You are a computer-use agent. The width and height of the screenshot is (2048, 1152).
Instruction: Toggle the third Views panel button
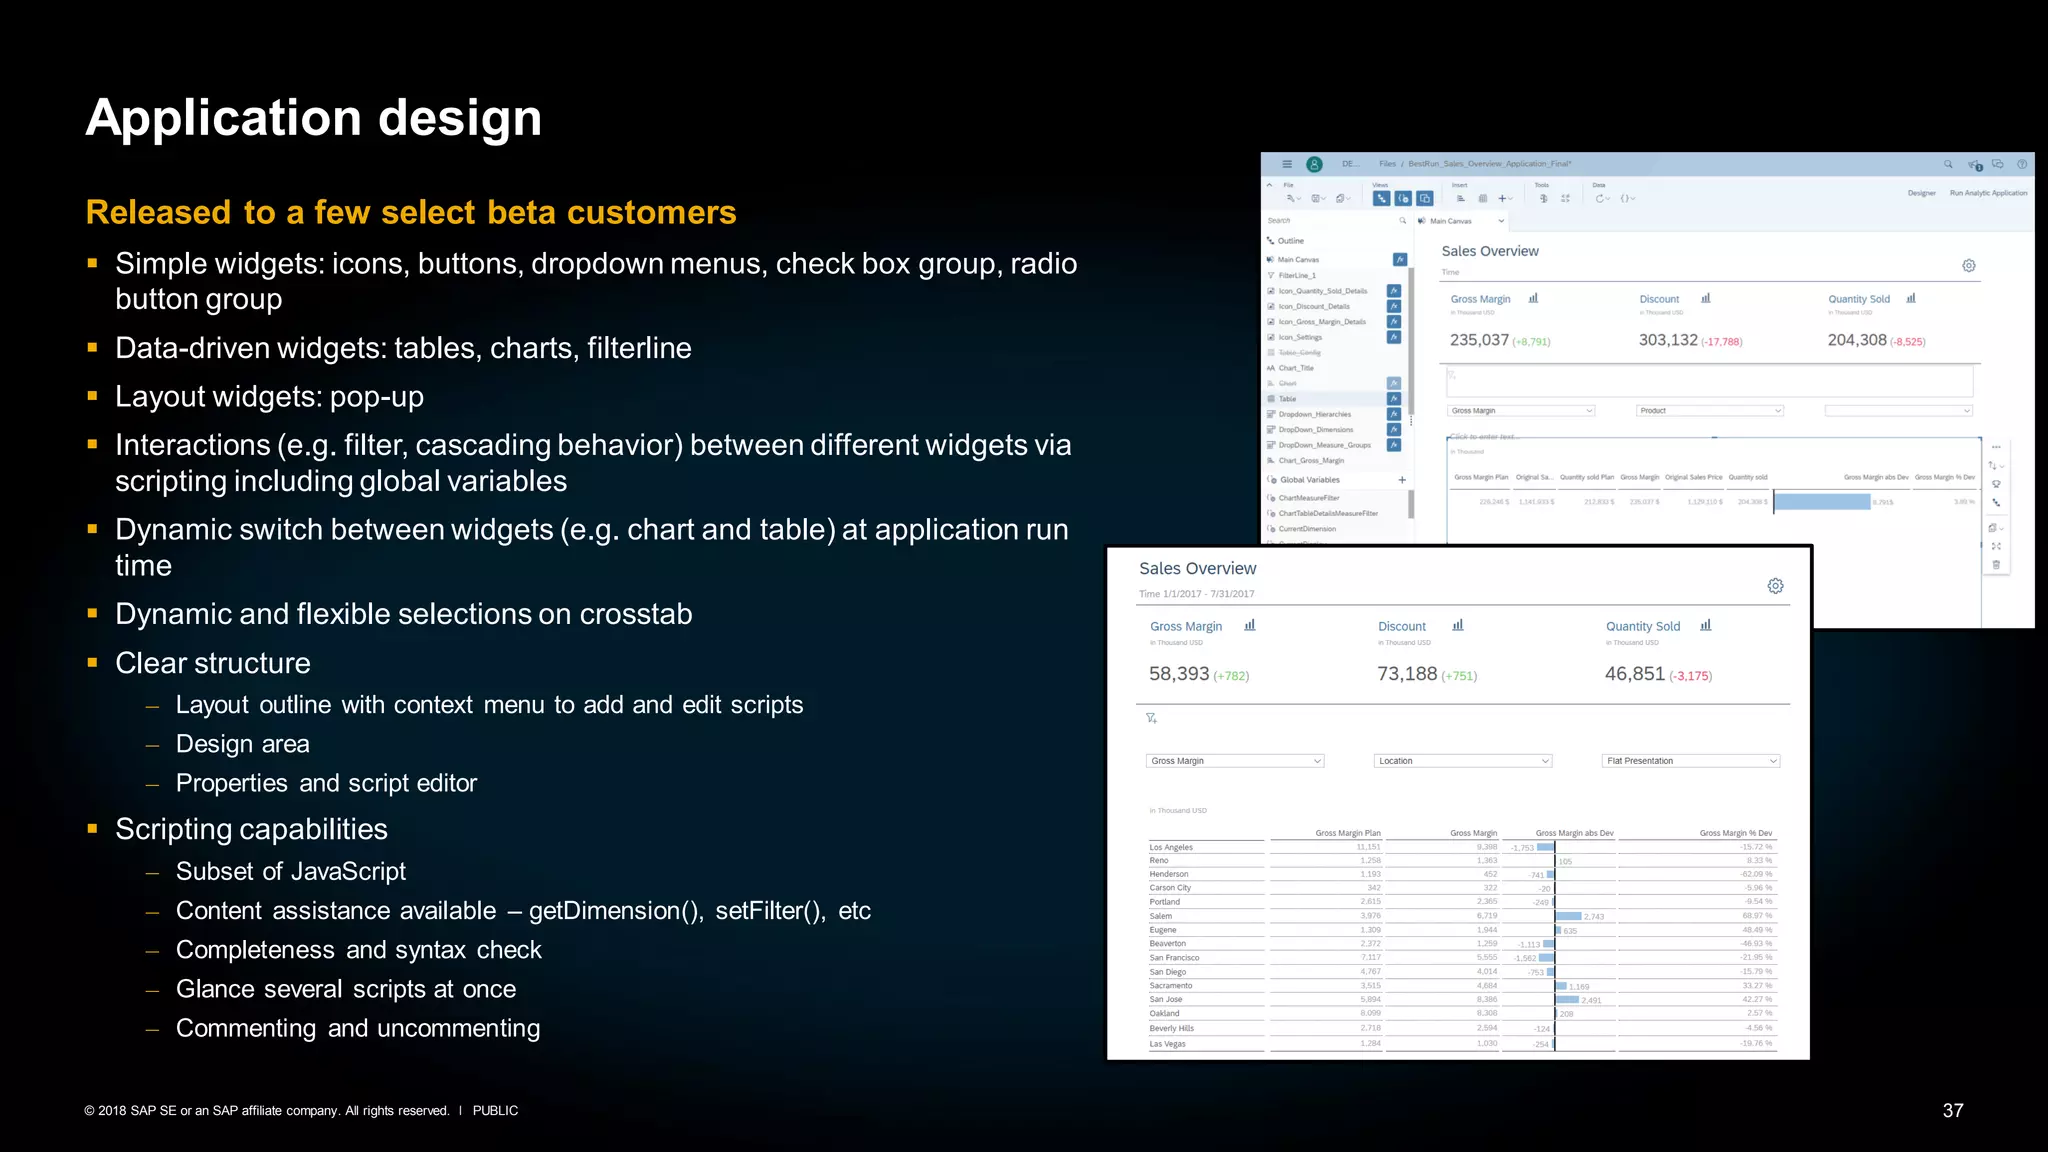click(1425, 198)
